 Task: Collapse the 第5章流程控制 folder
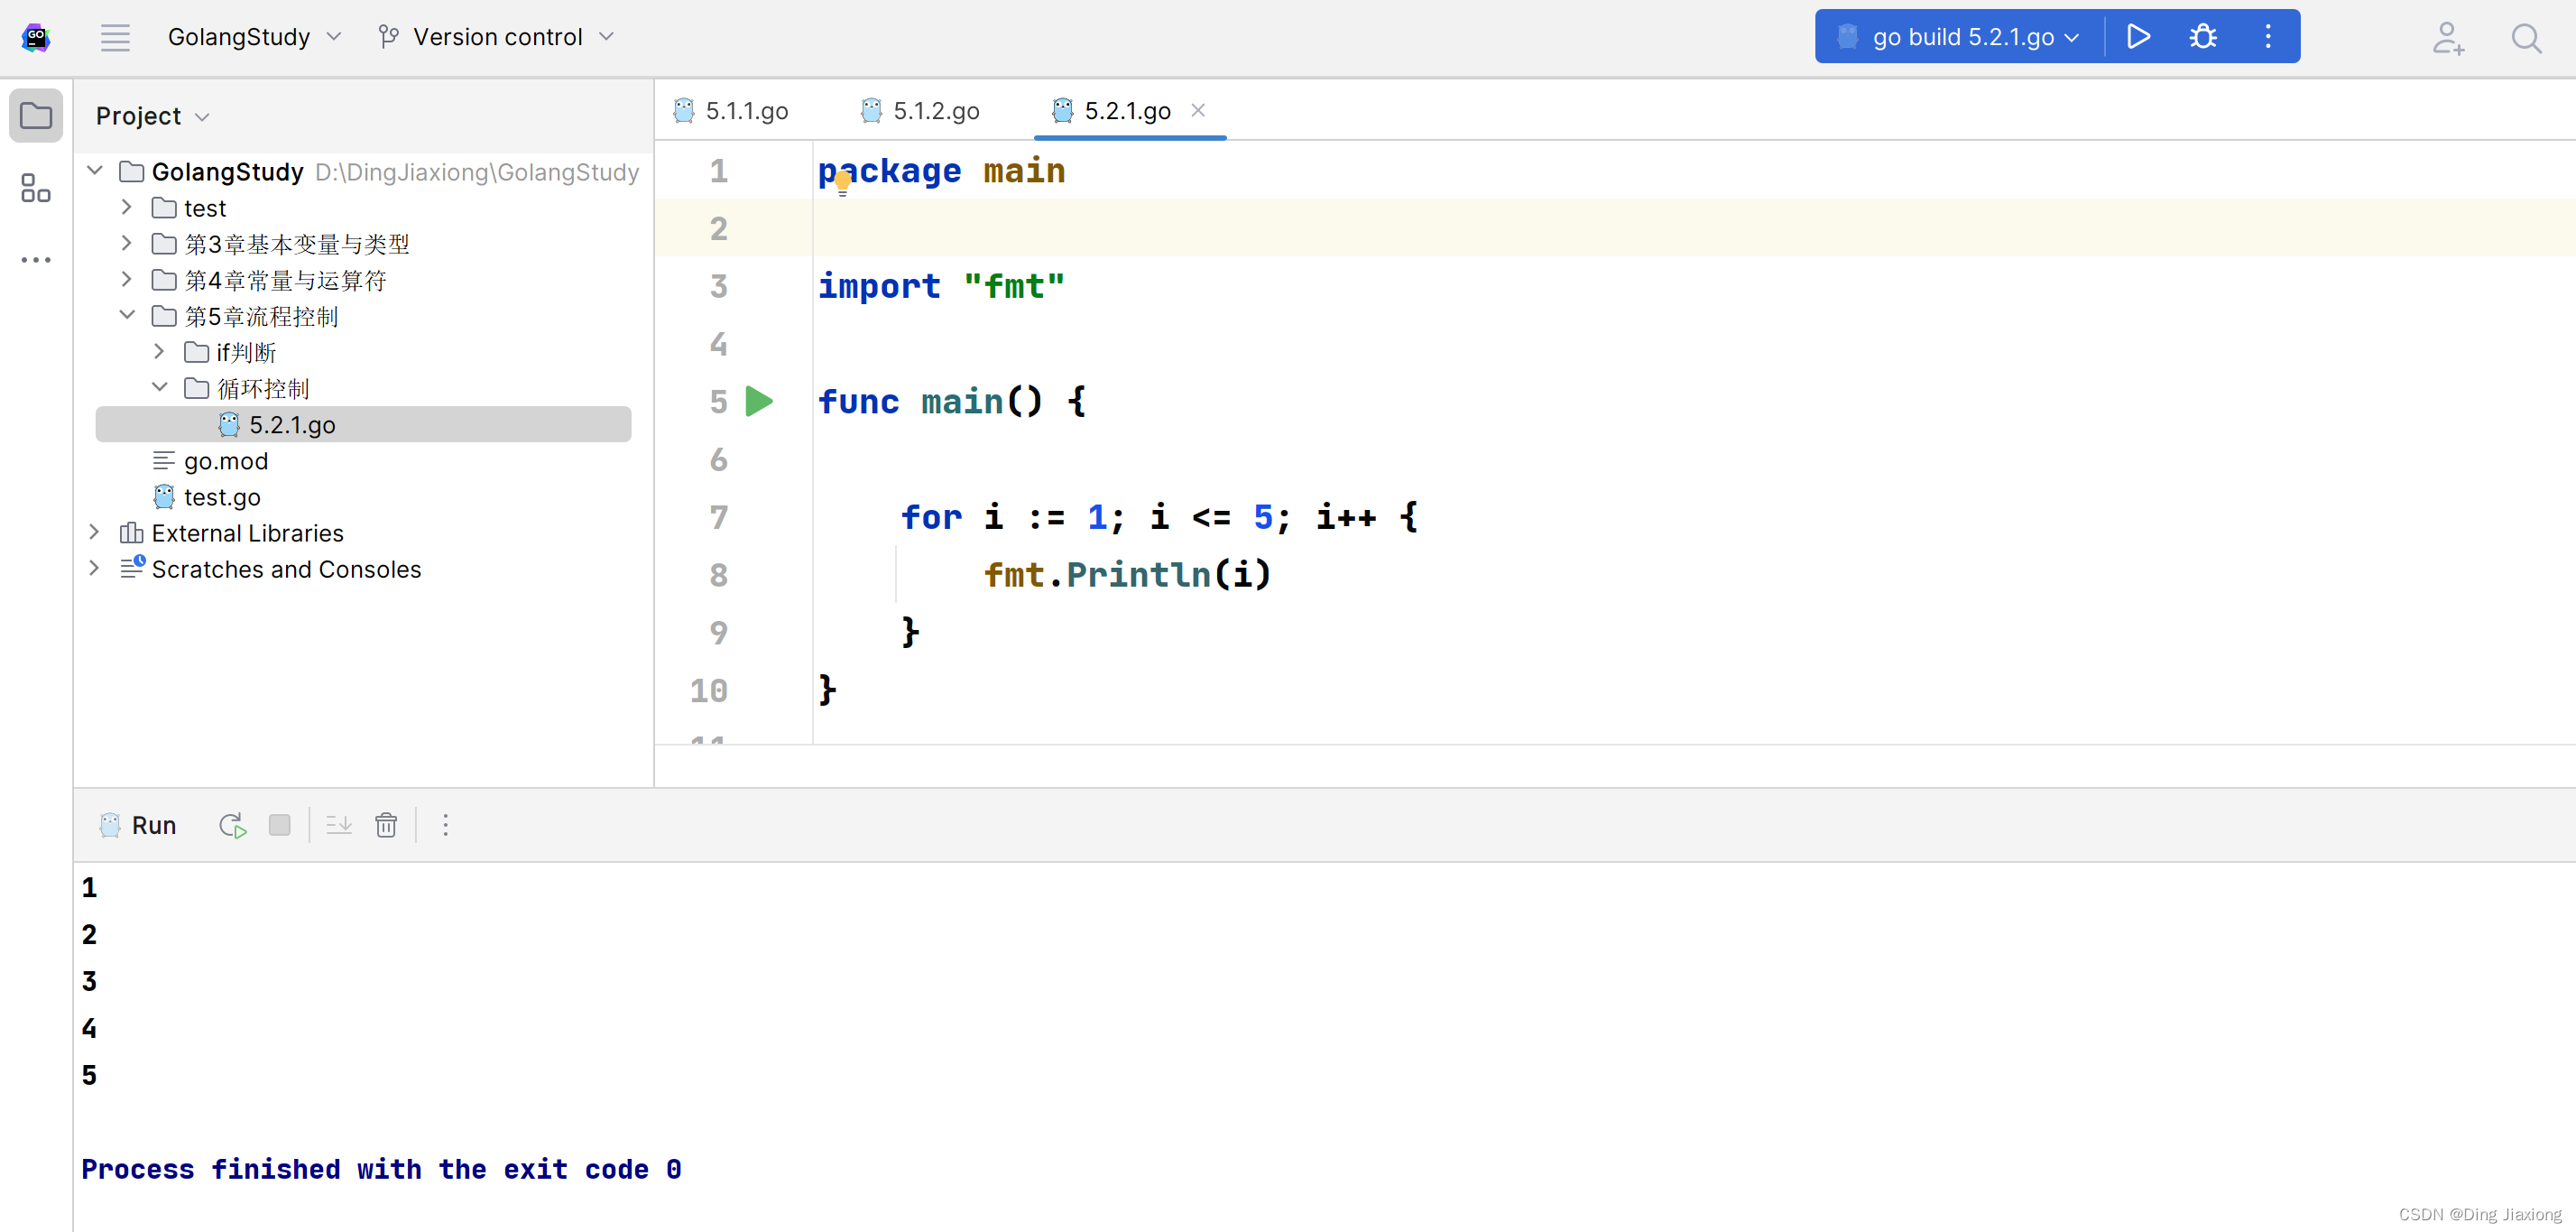coord(127,315)
